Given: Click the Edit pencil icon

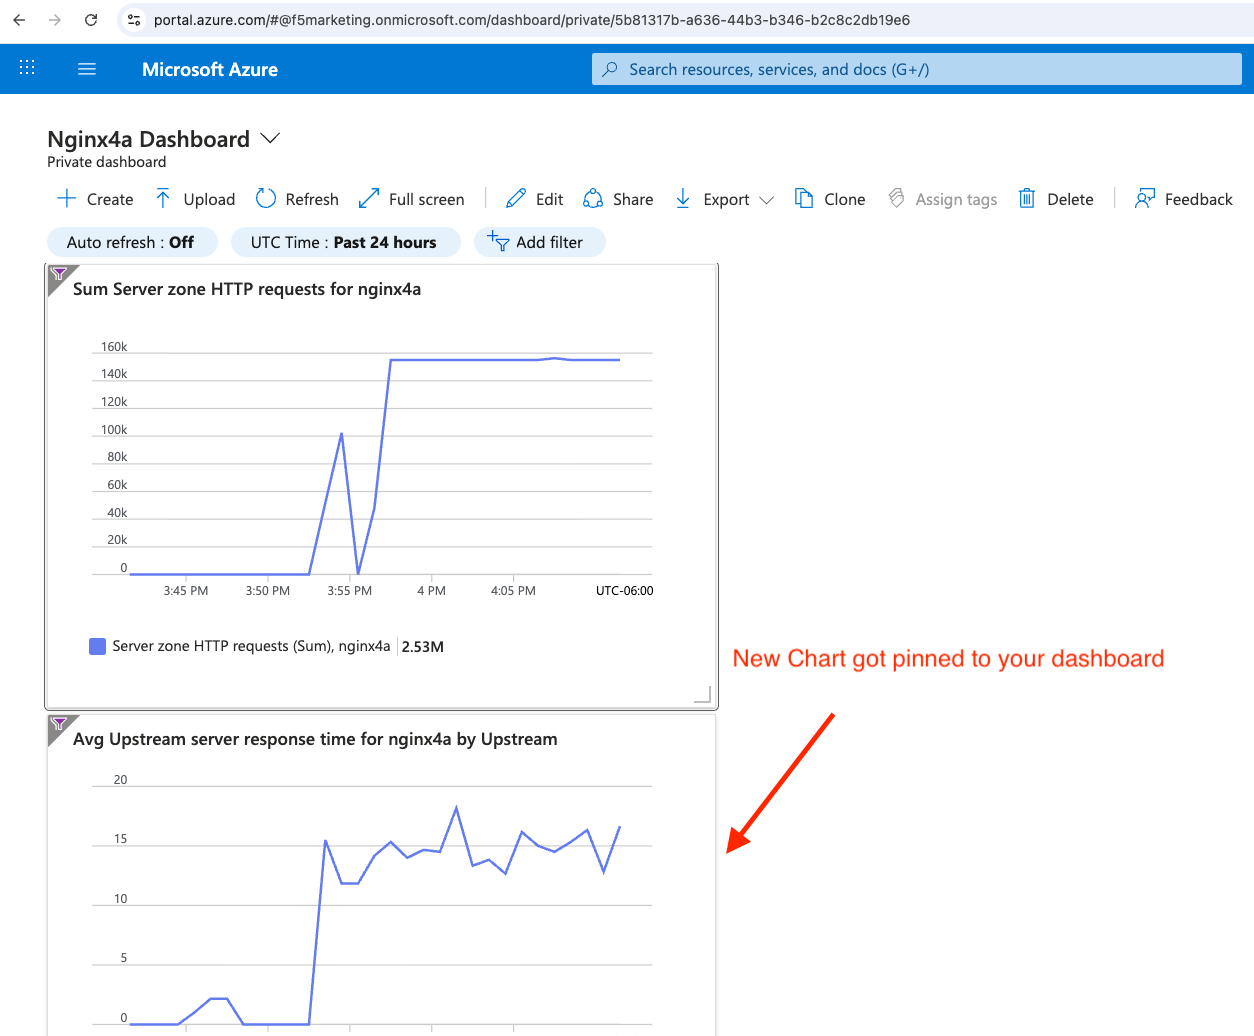Looking at the screenshot, I should (516, 198).
